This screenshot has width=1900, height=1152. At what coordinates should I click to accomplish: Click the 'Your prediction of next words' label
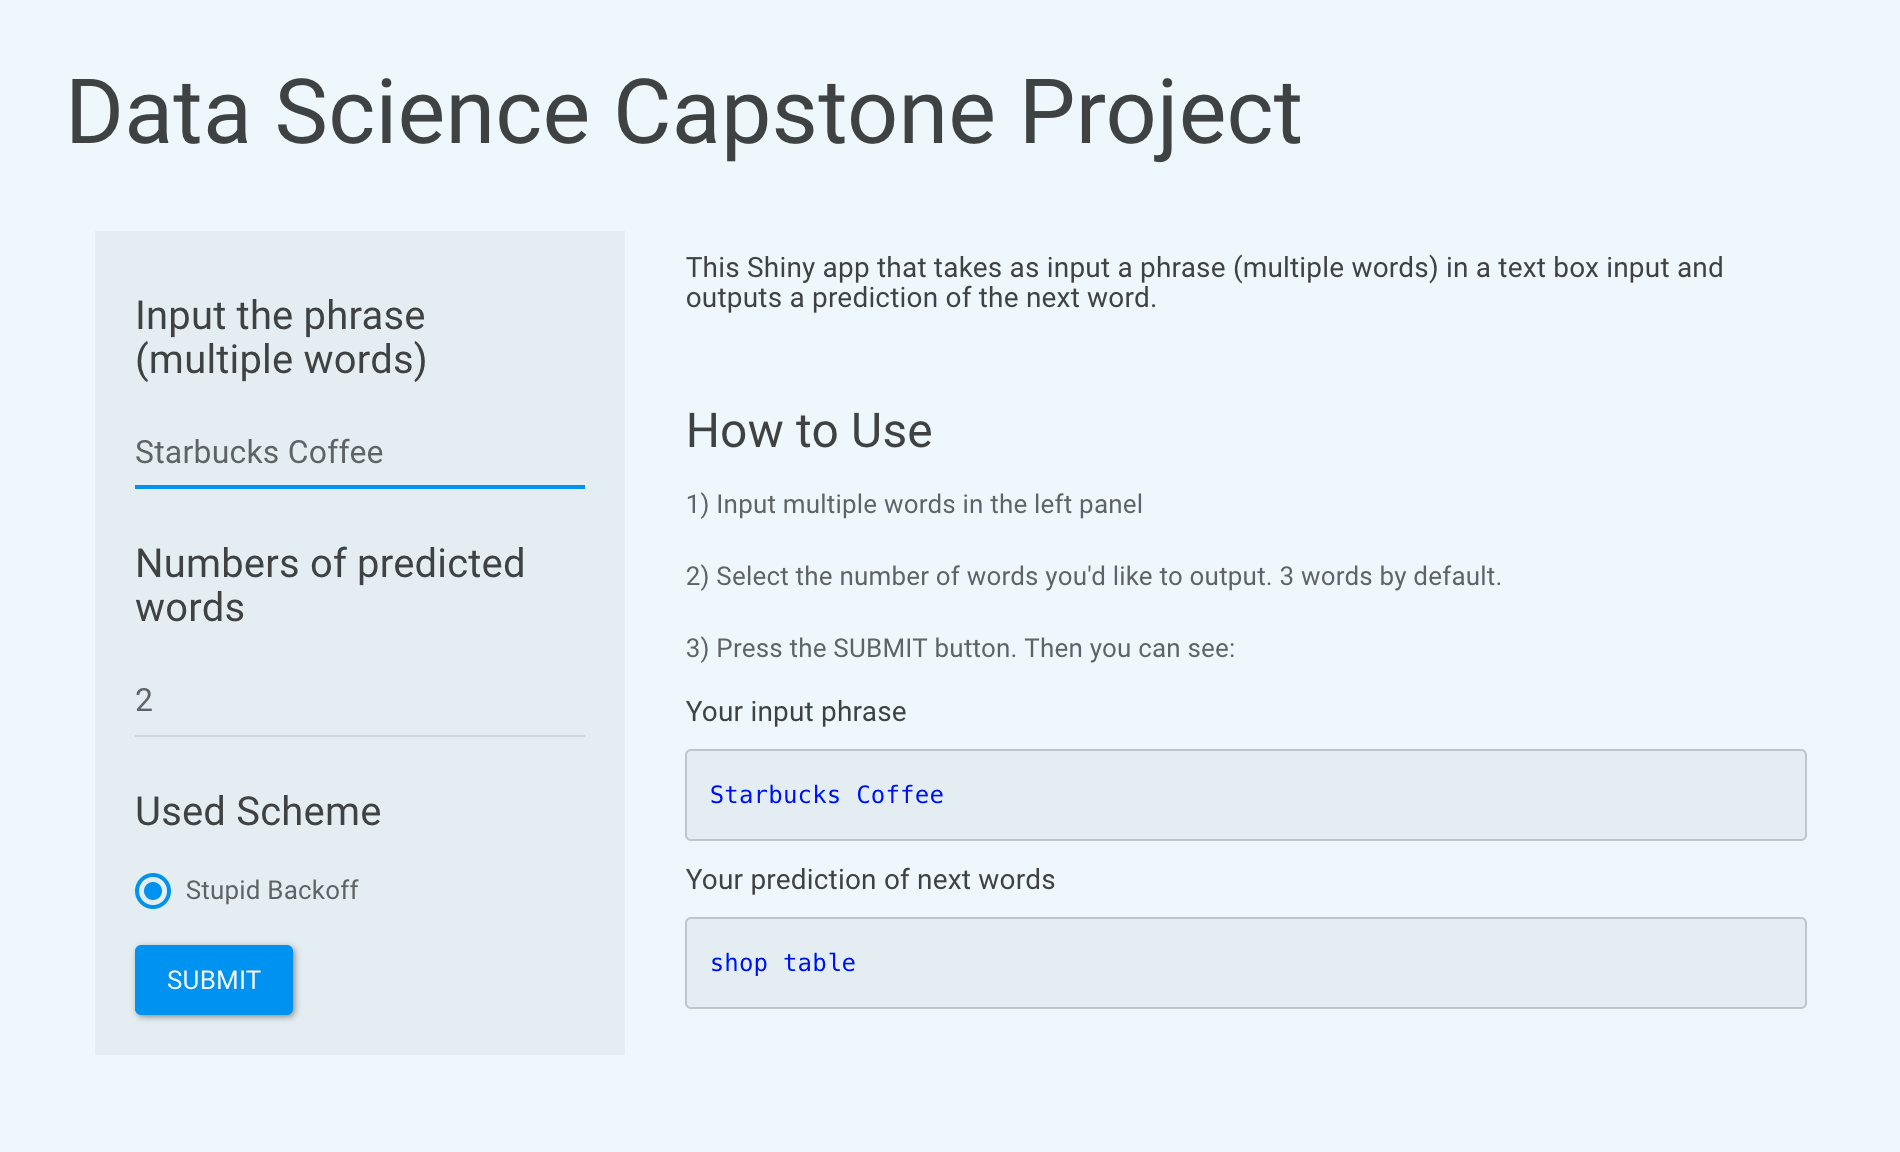pos(870,880)
